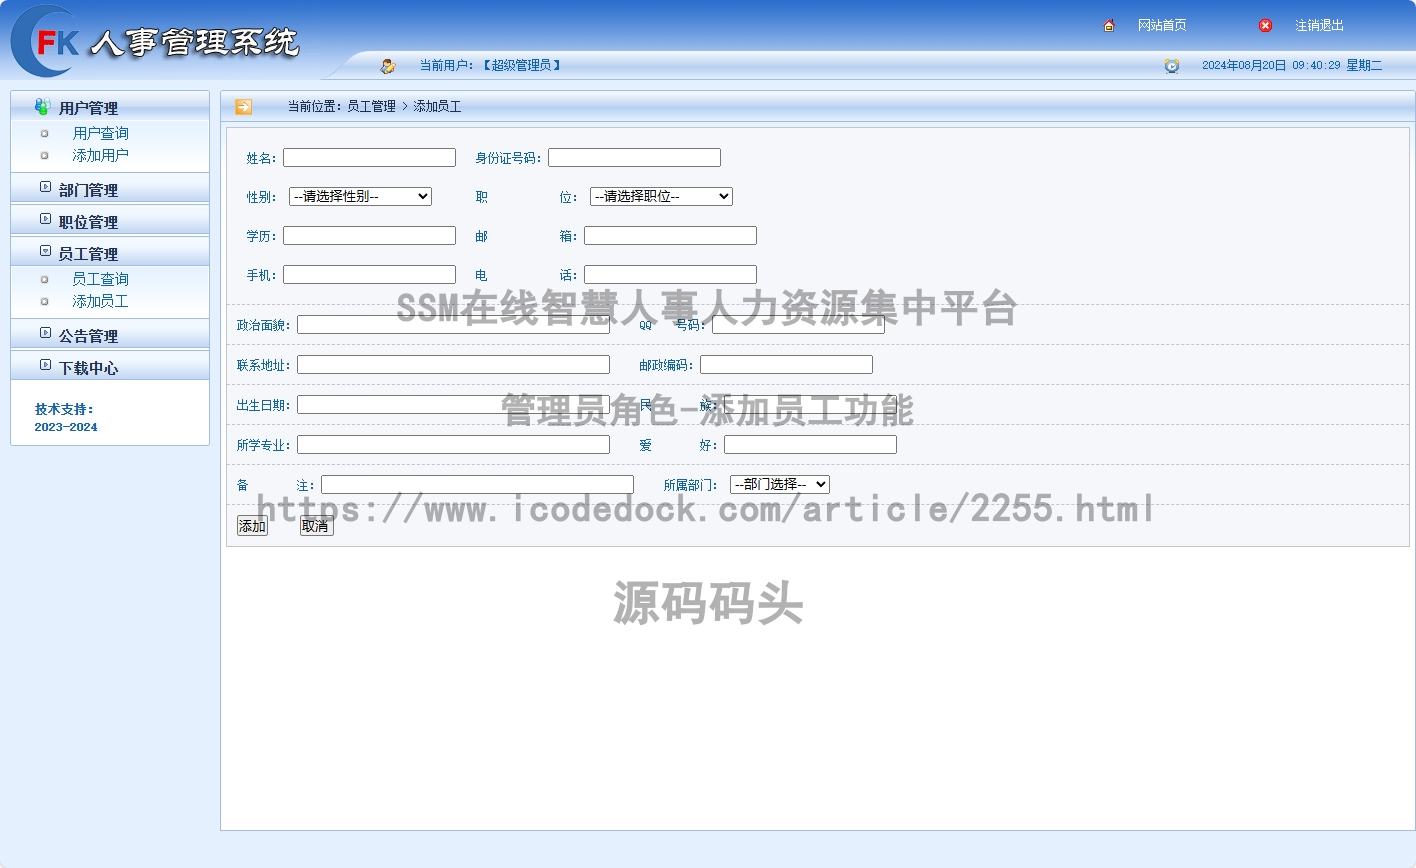Focus the 手机 input field
Viewport: 1416px width, 868px height.
click(x=369, y=274)
